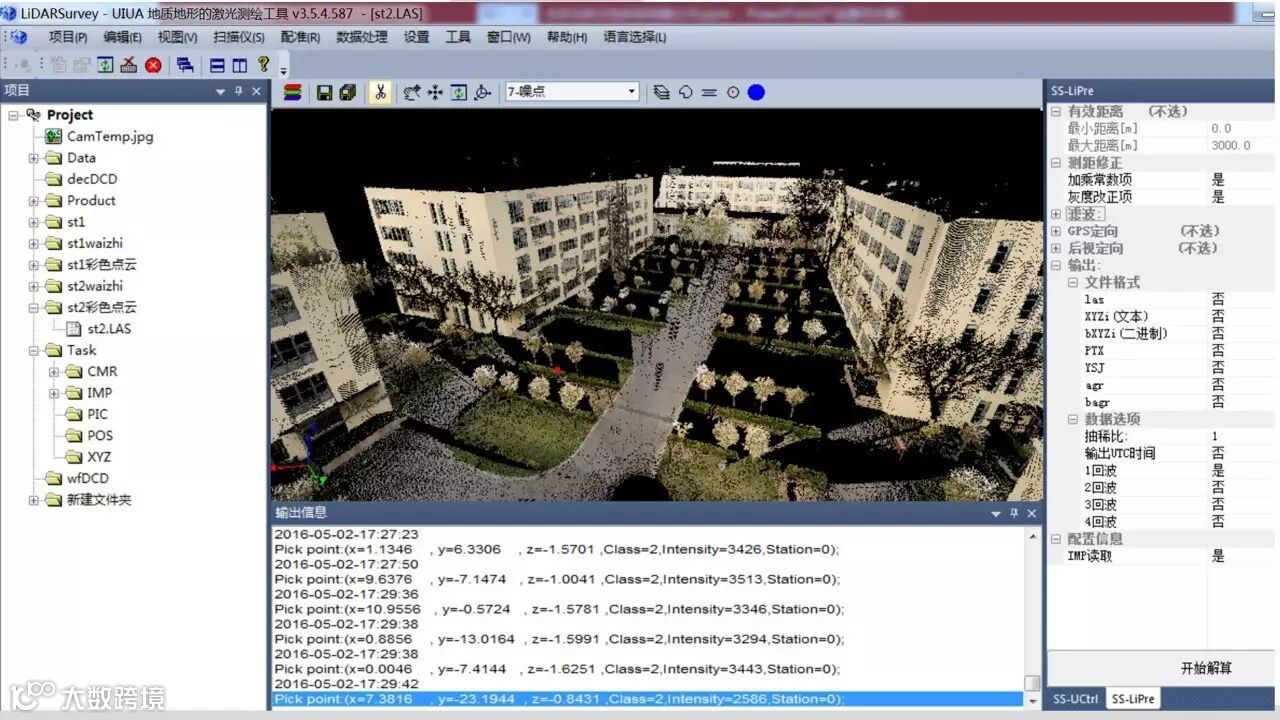Open the 工具 menu
Screen dimensions: 1280x720
tap(458, 37)
